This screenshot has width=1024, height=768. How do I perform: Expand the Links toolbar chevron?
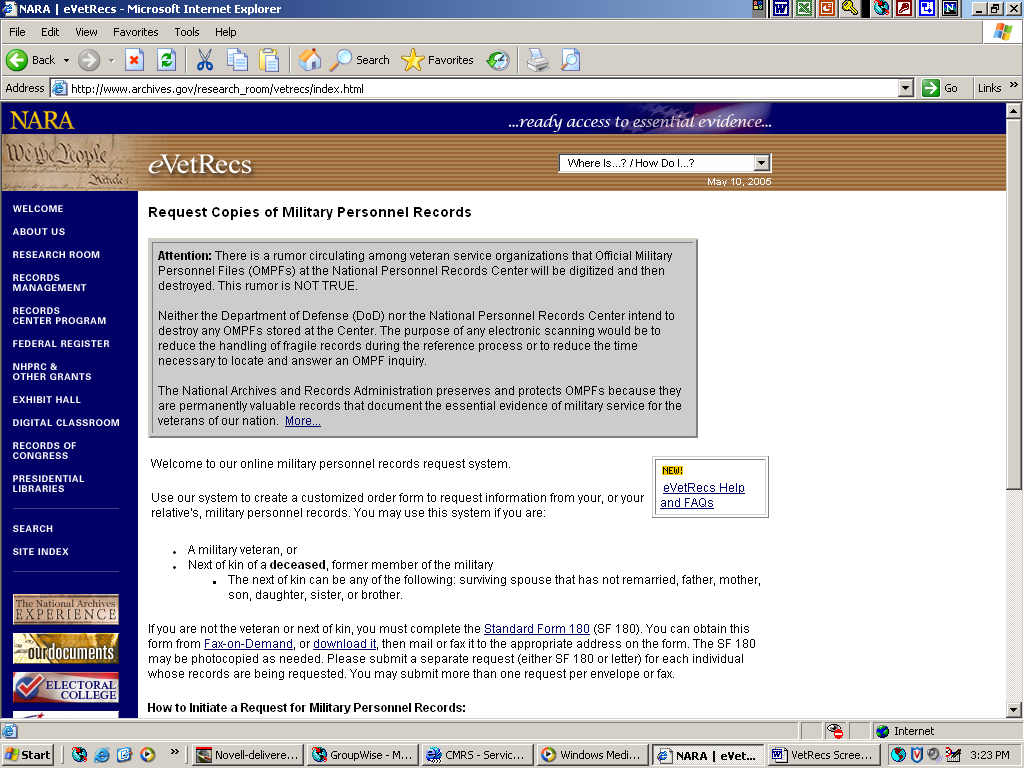tap(1014, 86)
